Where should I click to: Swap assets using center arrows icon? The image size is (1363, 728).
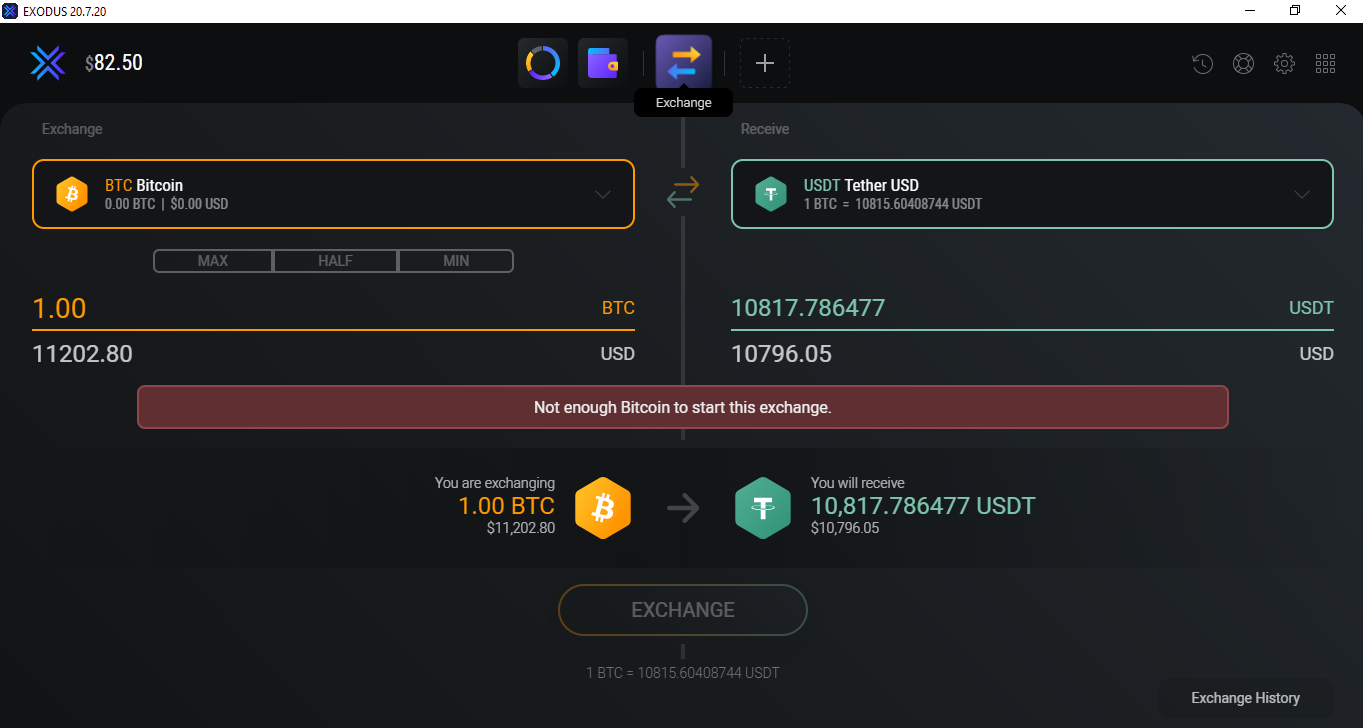684,192
